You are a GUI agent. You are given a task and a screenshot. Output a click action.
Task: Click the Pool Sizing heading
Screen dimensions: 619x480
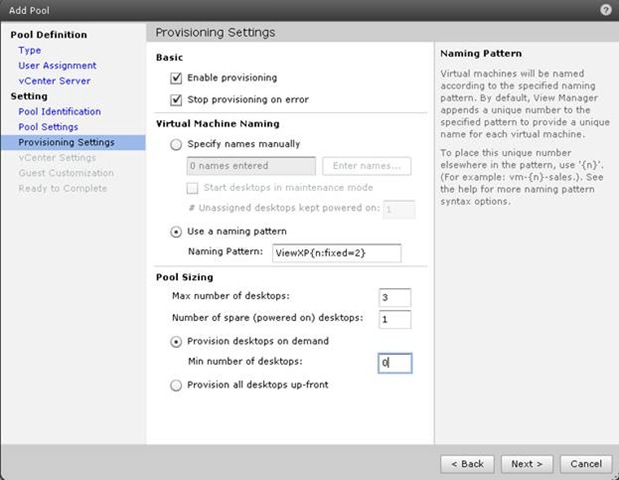tap(185, 278)
